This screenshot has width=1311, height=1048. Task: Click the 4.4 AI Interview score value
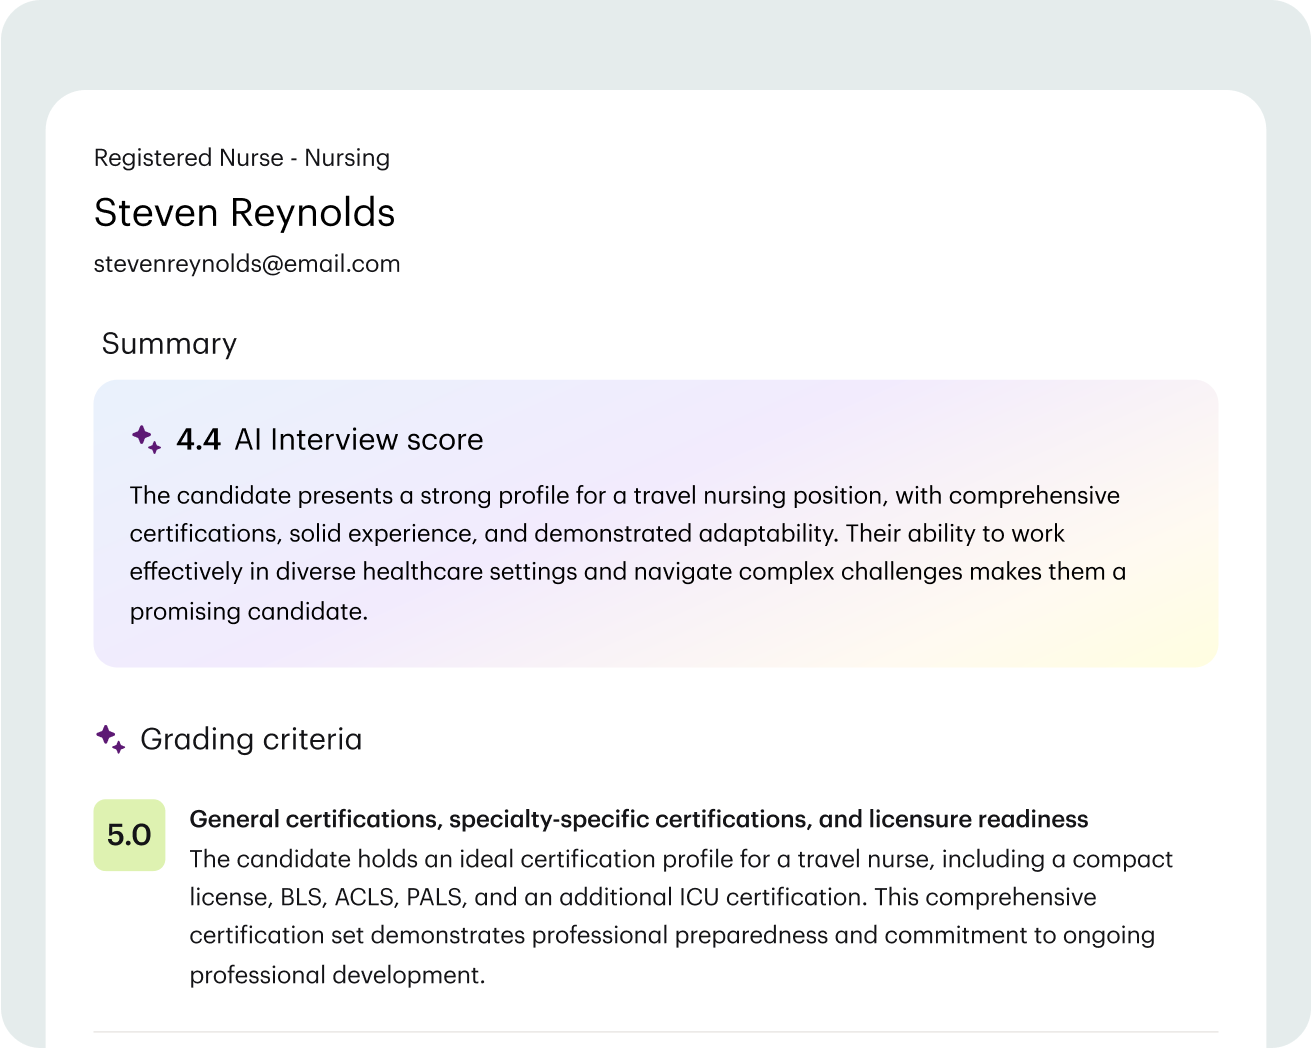point(198,440)
